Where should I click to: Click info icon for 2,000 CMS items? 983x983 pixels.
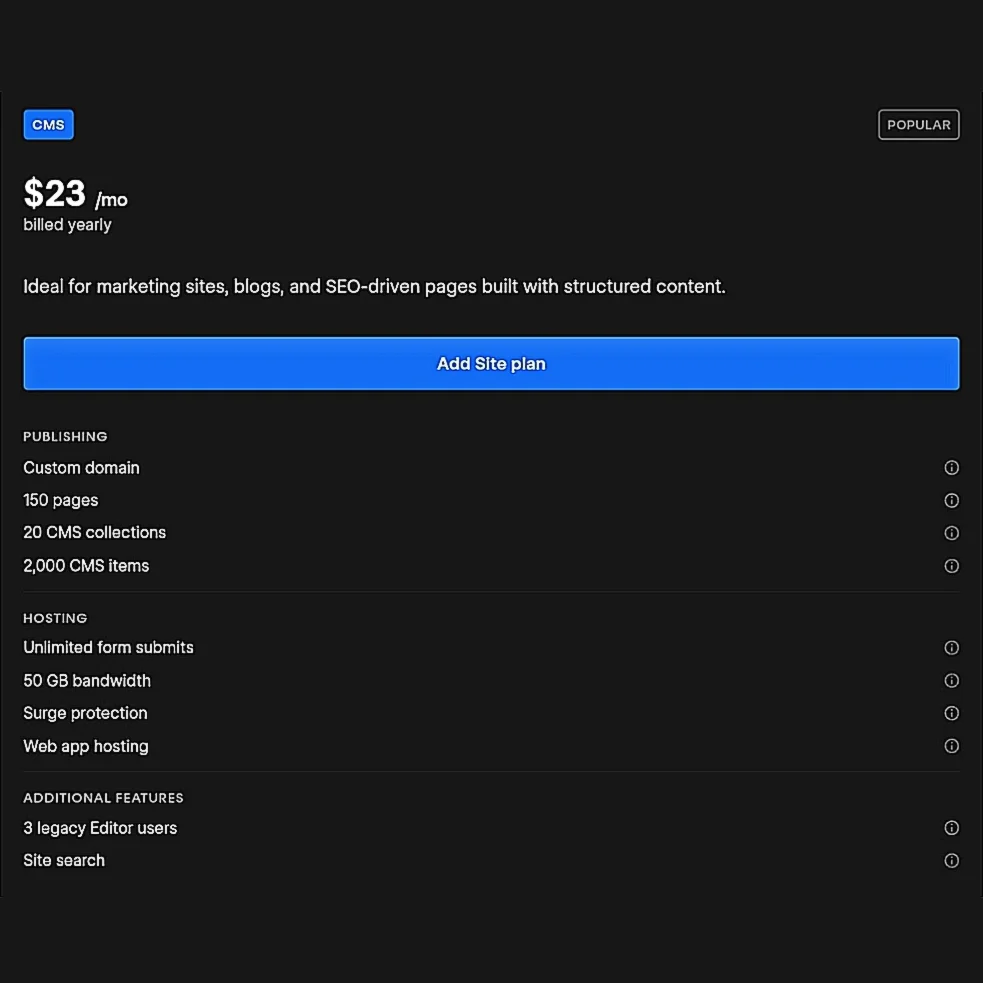[x=951, y=566]
